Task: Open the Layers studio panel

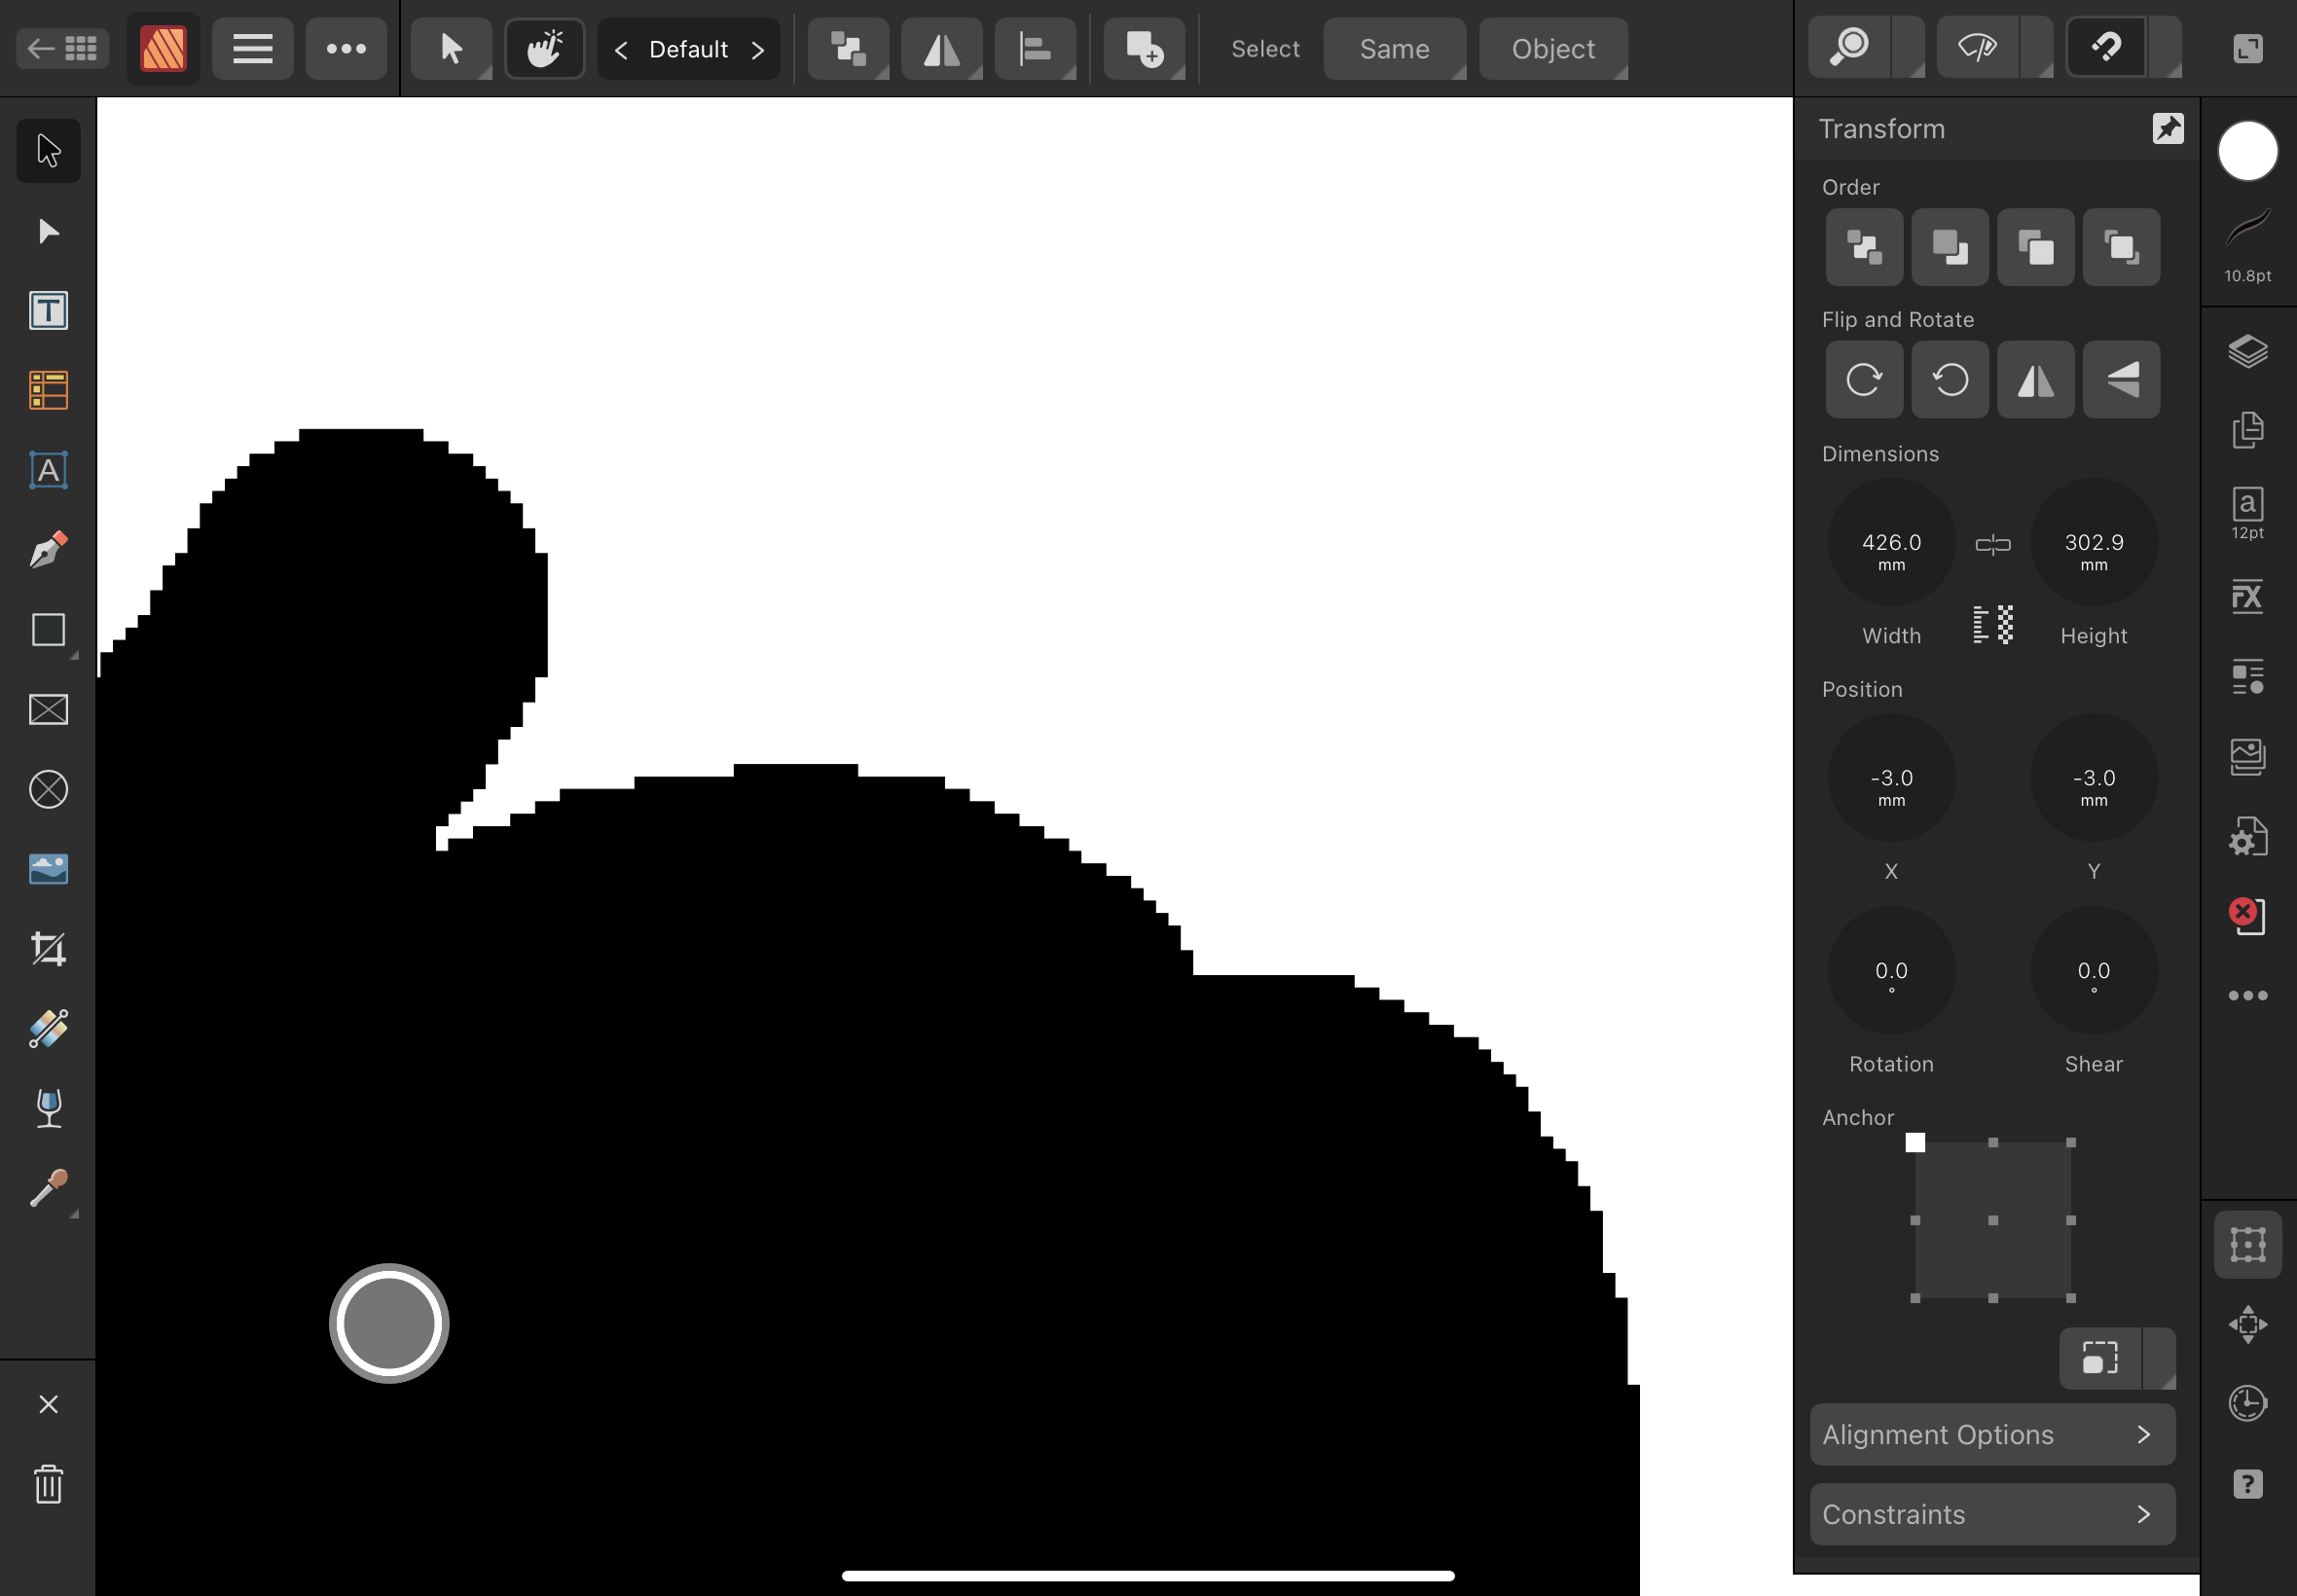Action: (2247, 352)
